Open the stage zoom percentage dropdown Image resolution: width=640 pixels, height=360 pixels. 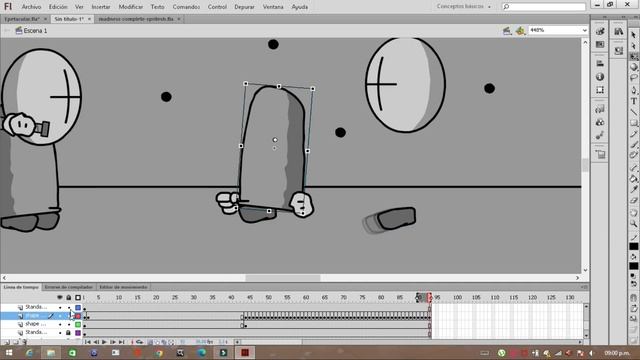point(584,30)
